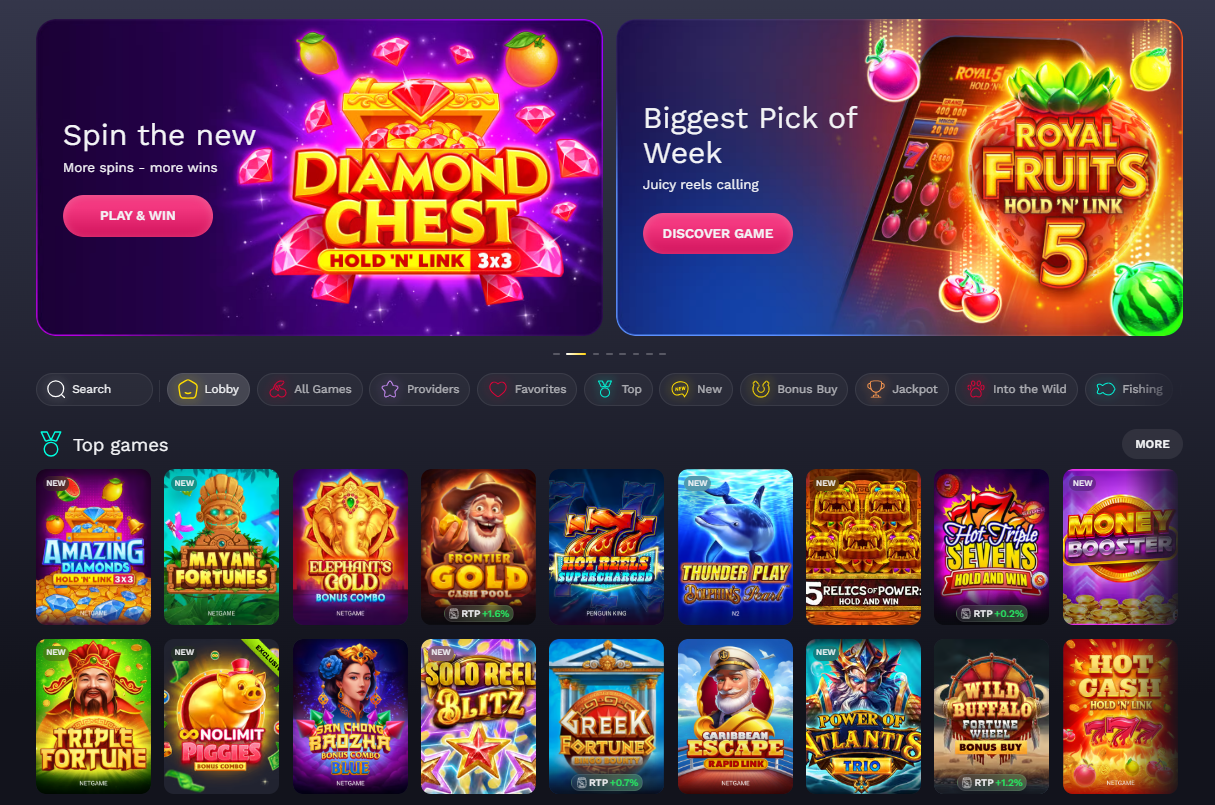Click the cherries icon on All Games
1215x805 pixels.
277,389
